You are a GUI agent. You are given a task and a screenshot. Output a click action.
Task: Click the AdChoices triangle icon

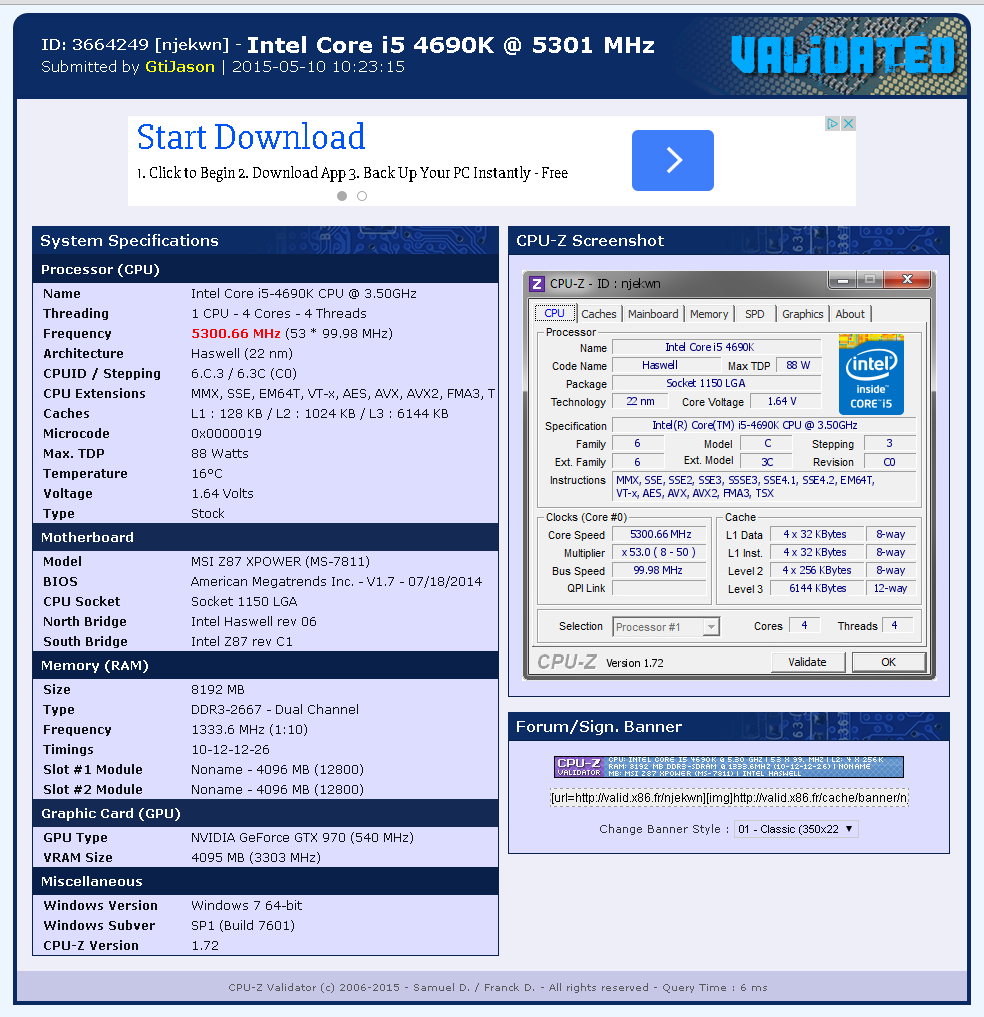(x=832, y=123)
